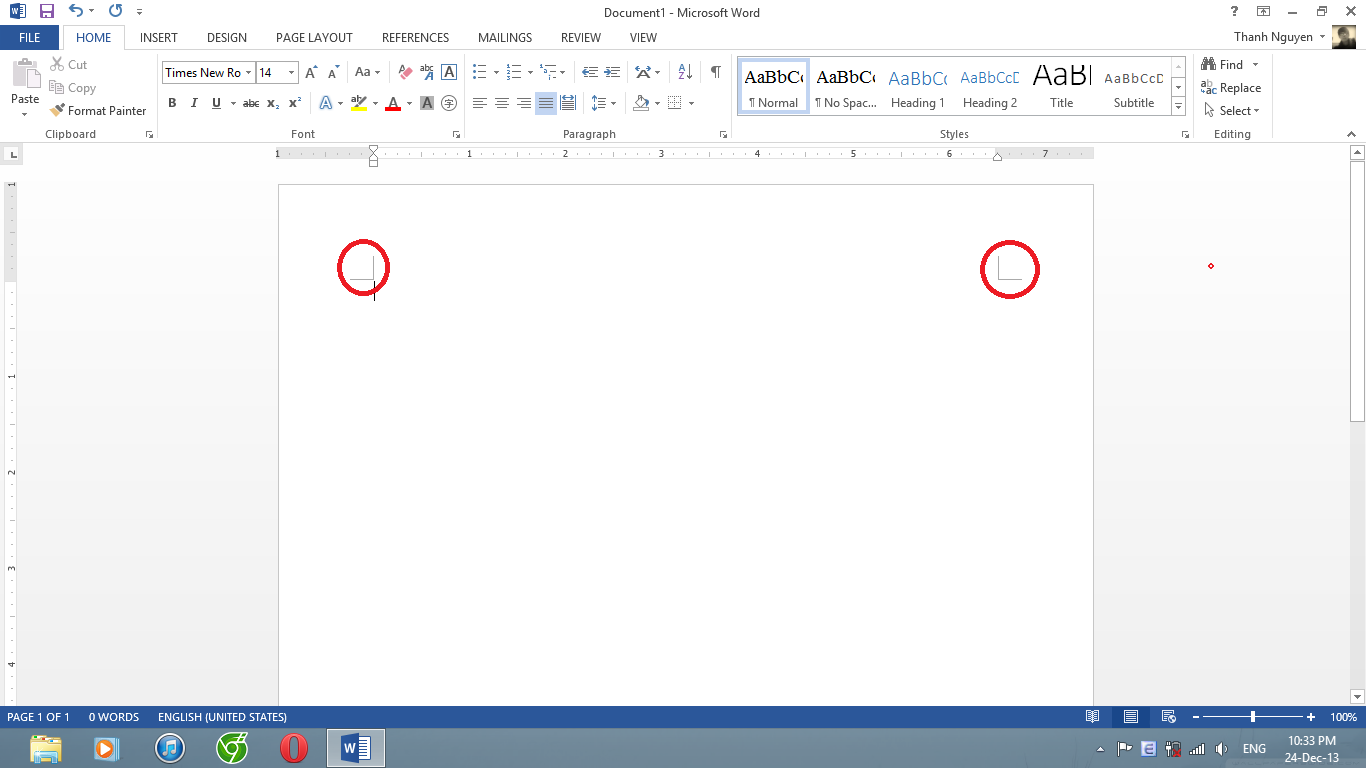Switch to the DESIGN tab

tap(227, 37)
